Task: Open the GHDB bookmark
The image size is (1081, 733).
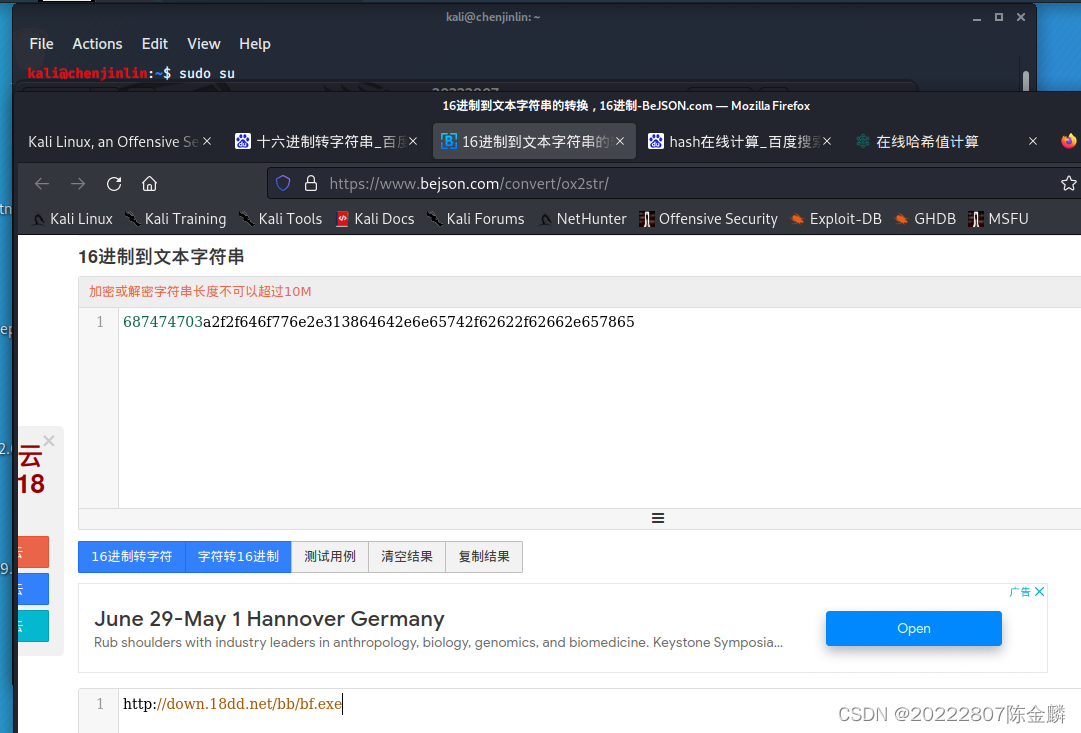Action: [x=925, y=219]
